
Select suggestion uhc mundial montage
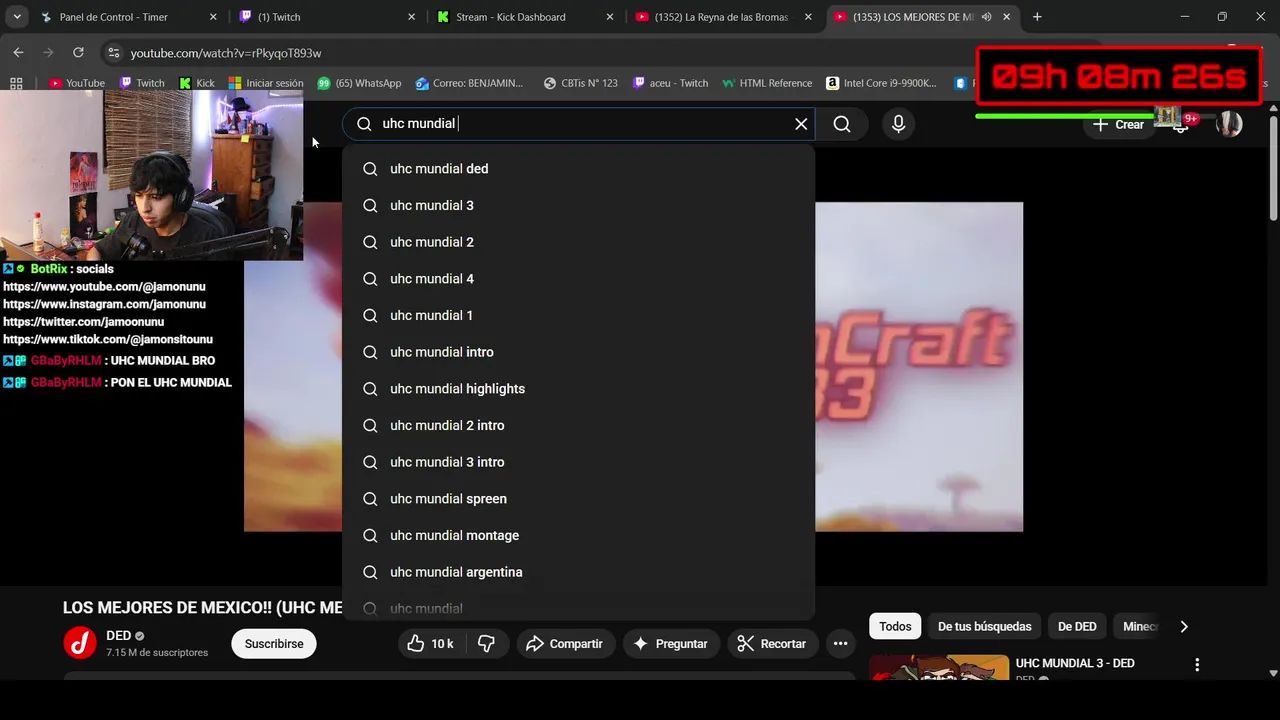click(578, 536)
